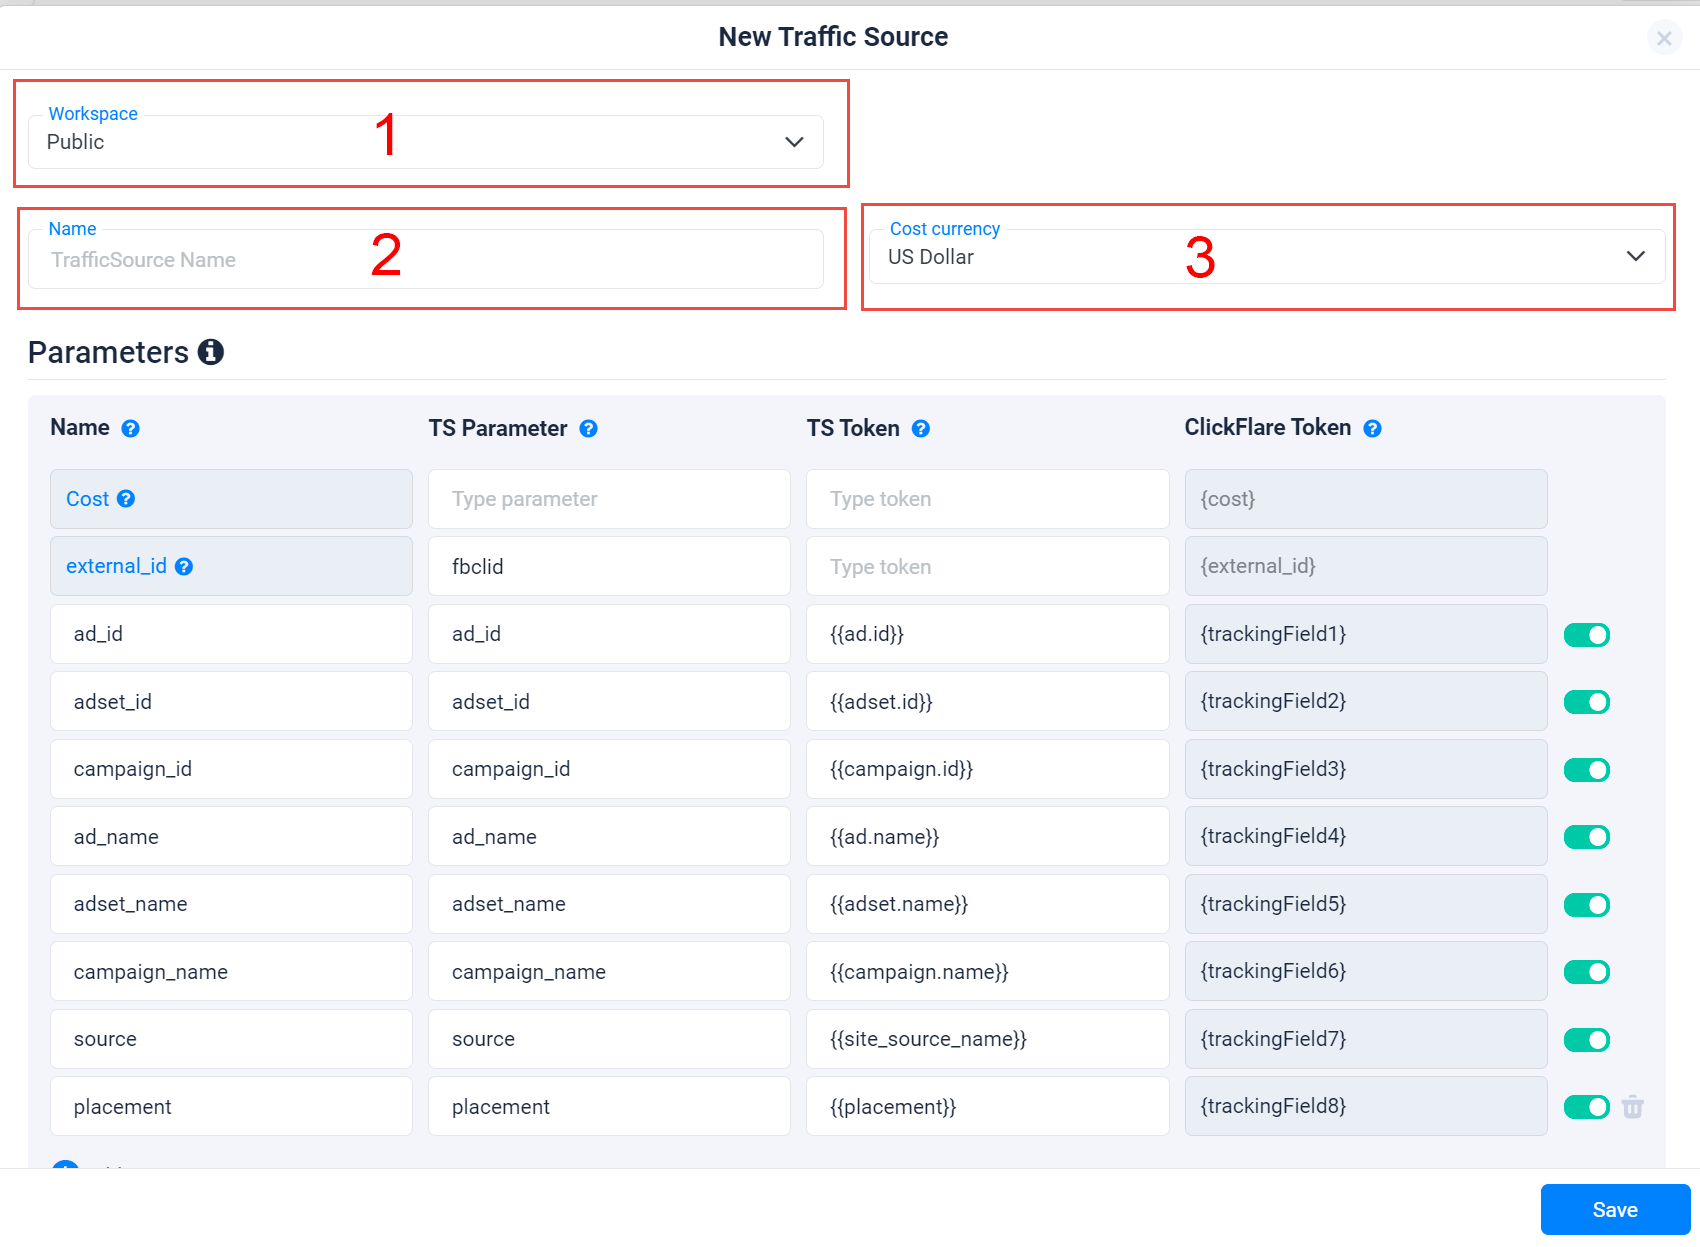
Task: Edit the adset_name name field
Action: click(231, 904)
